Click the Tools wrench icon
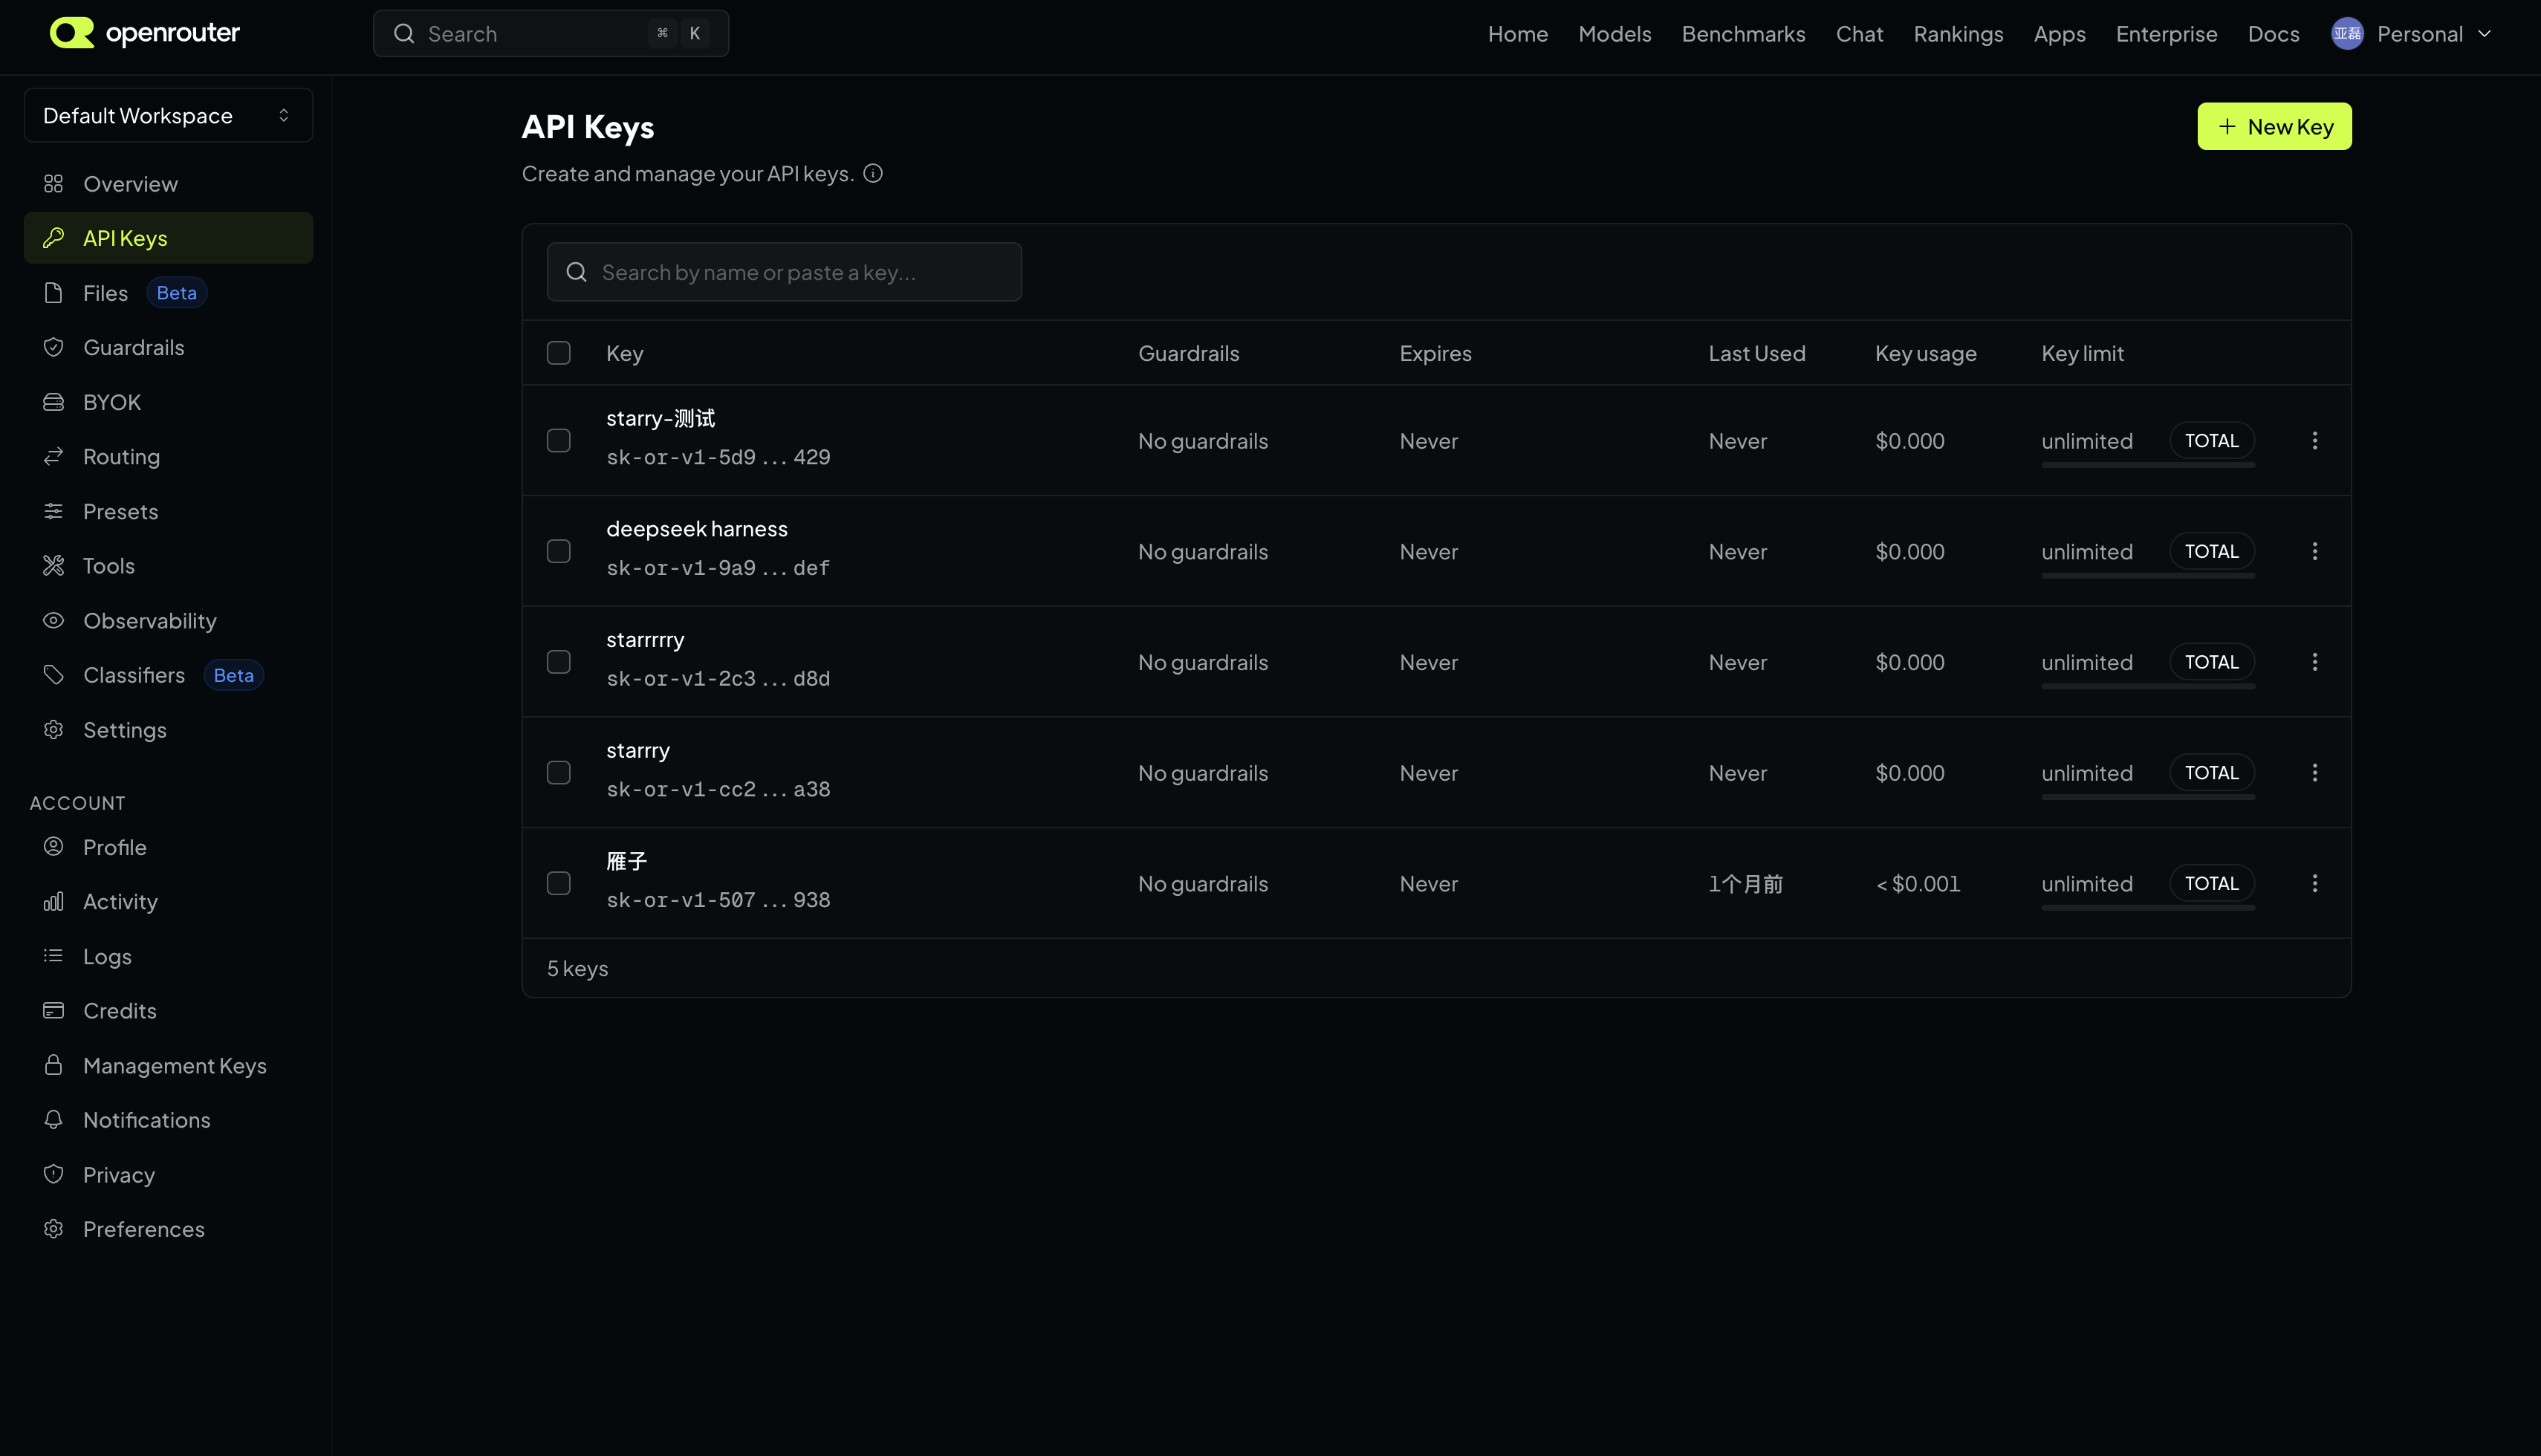 (x=54, y=566)
